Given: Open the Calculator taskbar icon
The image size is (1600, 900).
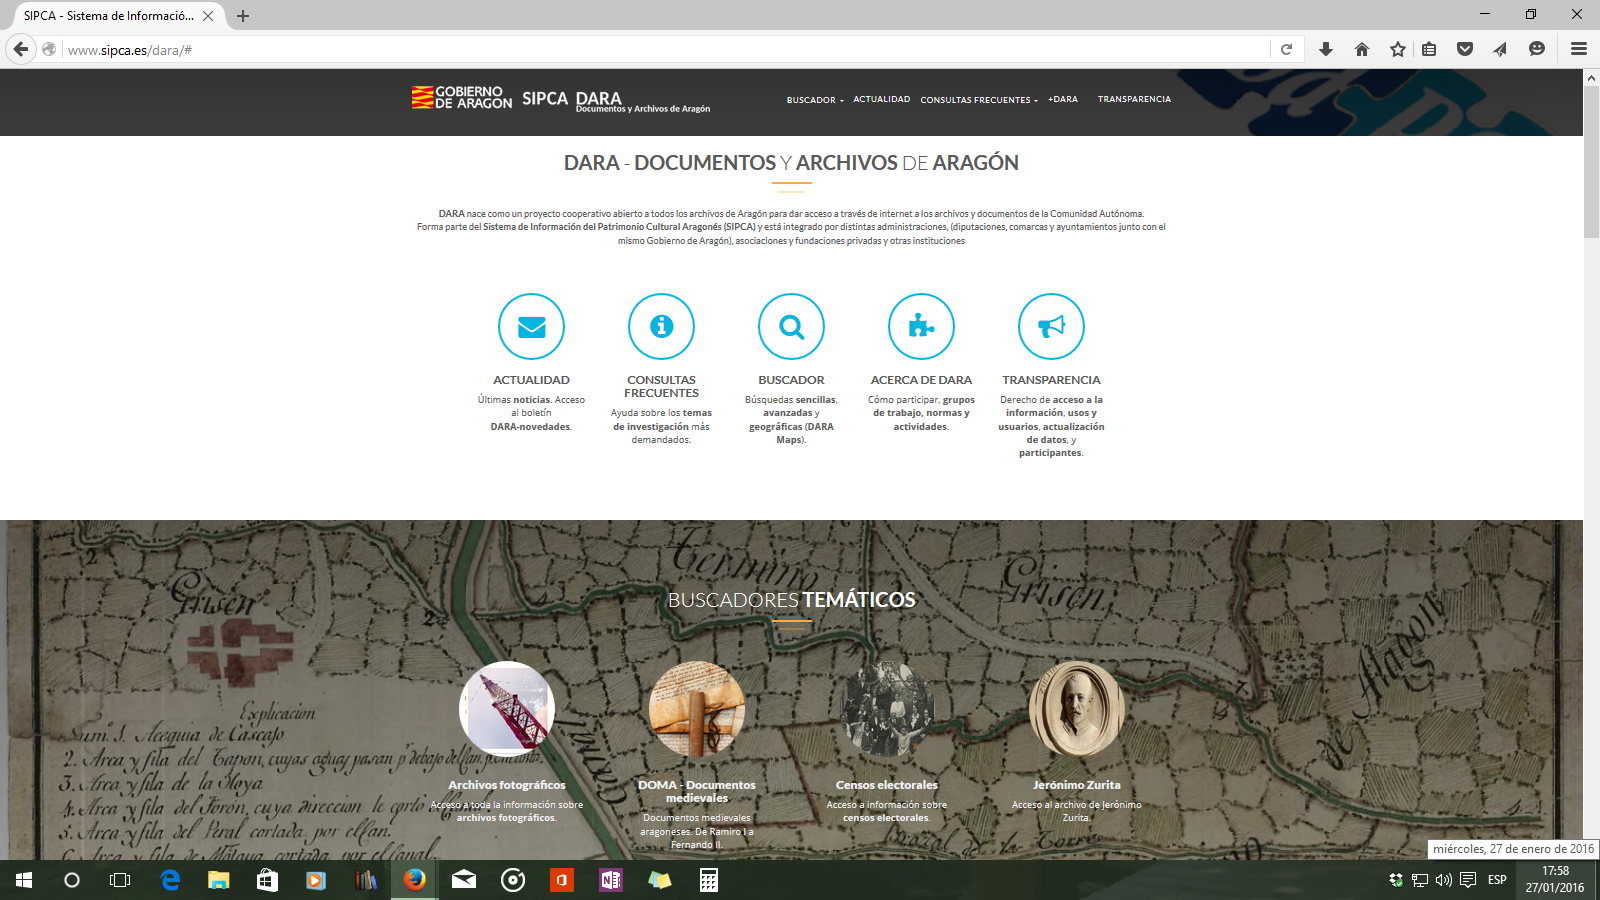Looking at the screenshot, I should pos(709,880).
